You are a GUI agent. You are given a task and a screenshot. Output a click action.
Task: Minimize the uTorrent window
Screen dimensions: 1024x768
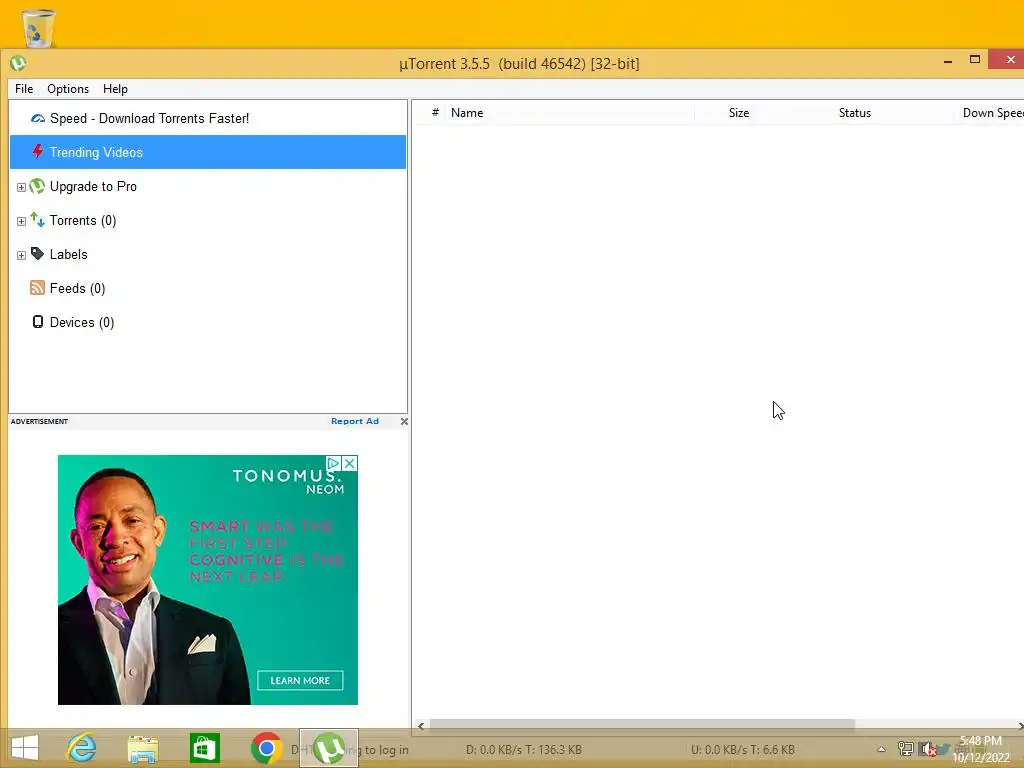coord(948,61)
